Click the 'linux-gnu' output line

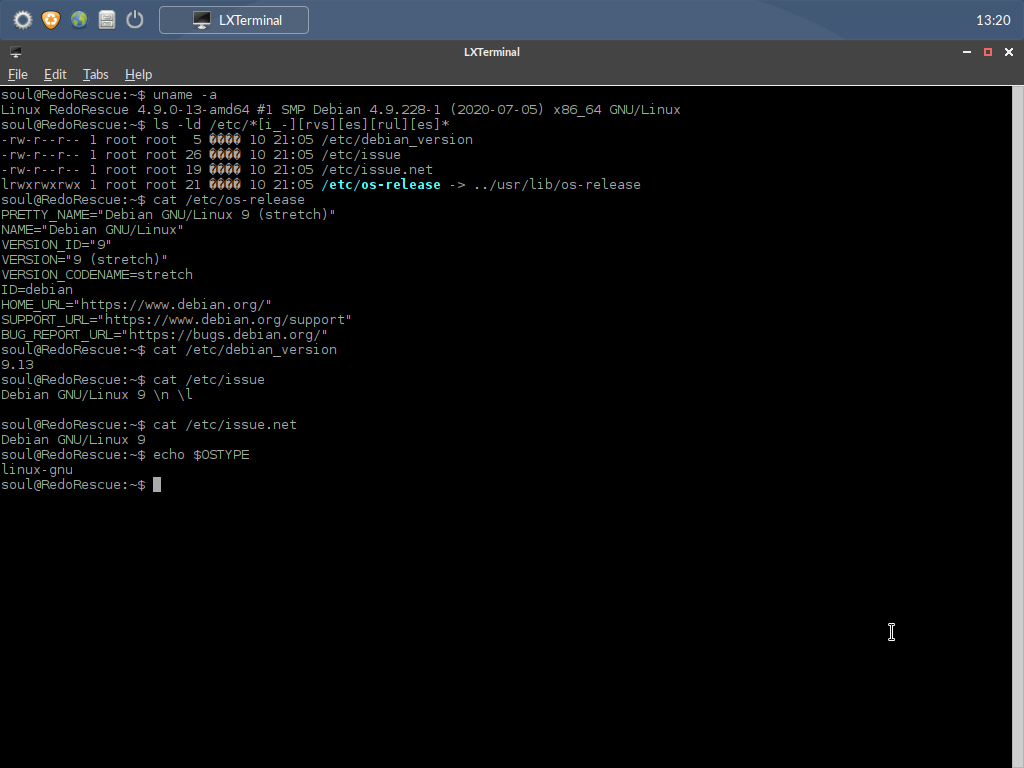click(37, 470)
